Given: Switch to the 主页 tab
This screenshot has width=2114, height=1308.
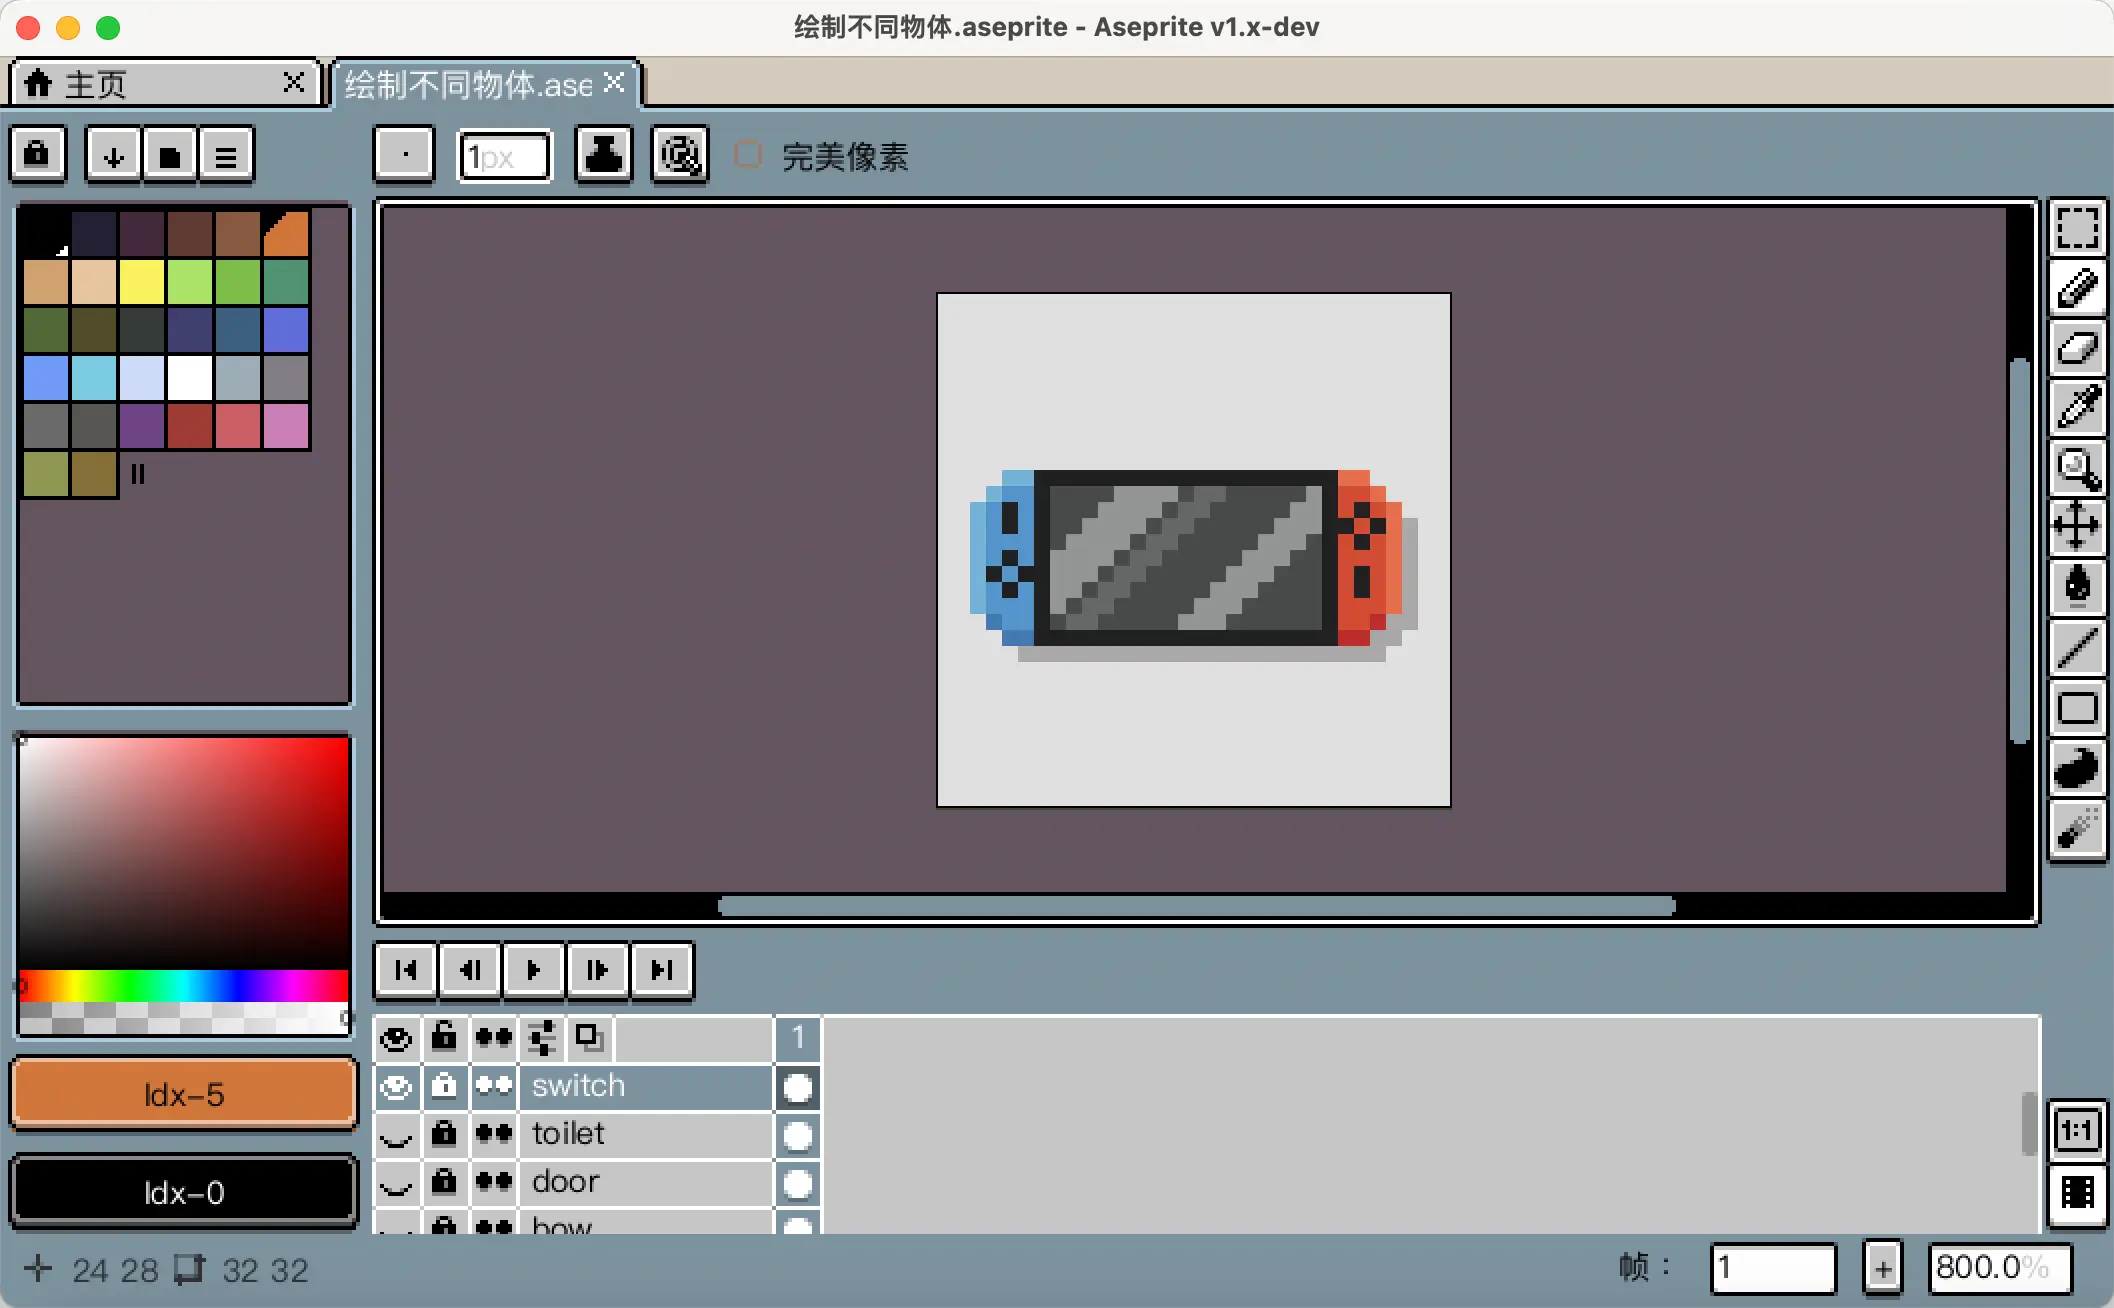Looking at the screenshot, I should (x=165, y=84).
